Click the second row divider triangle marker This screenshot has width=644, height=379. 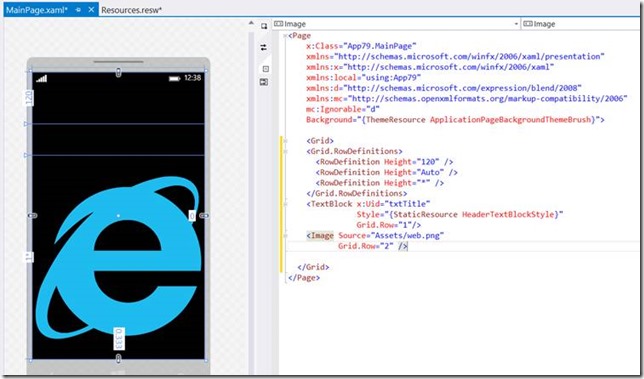click(x=27, y=155)
